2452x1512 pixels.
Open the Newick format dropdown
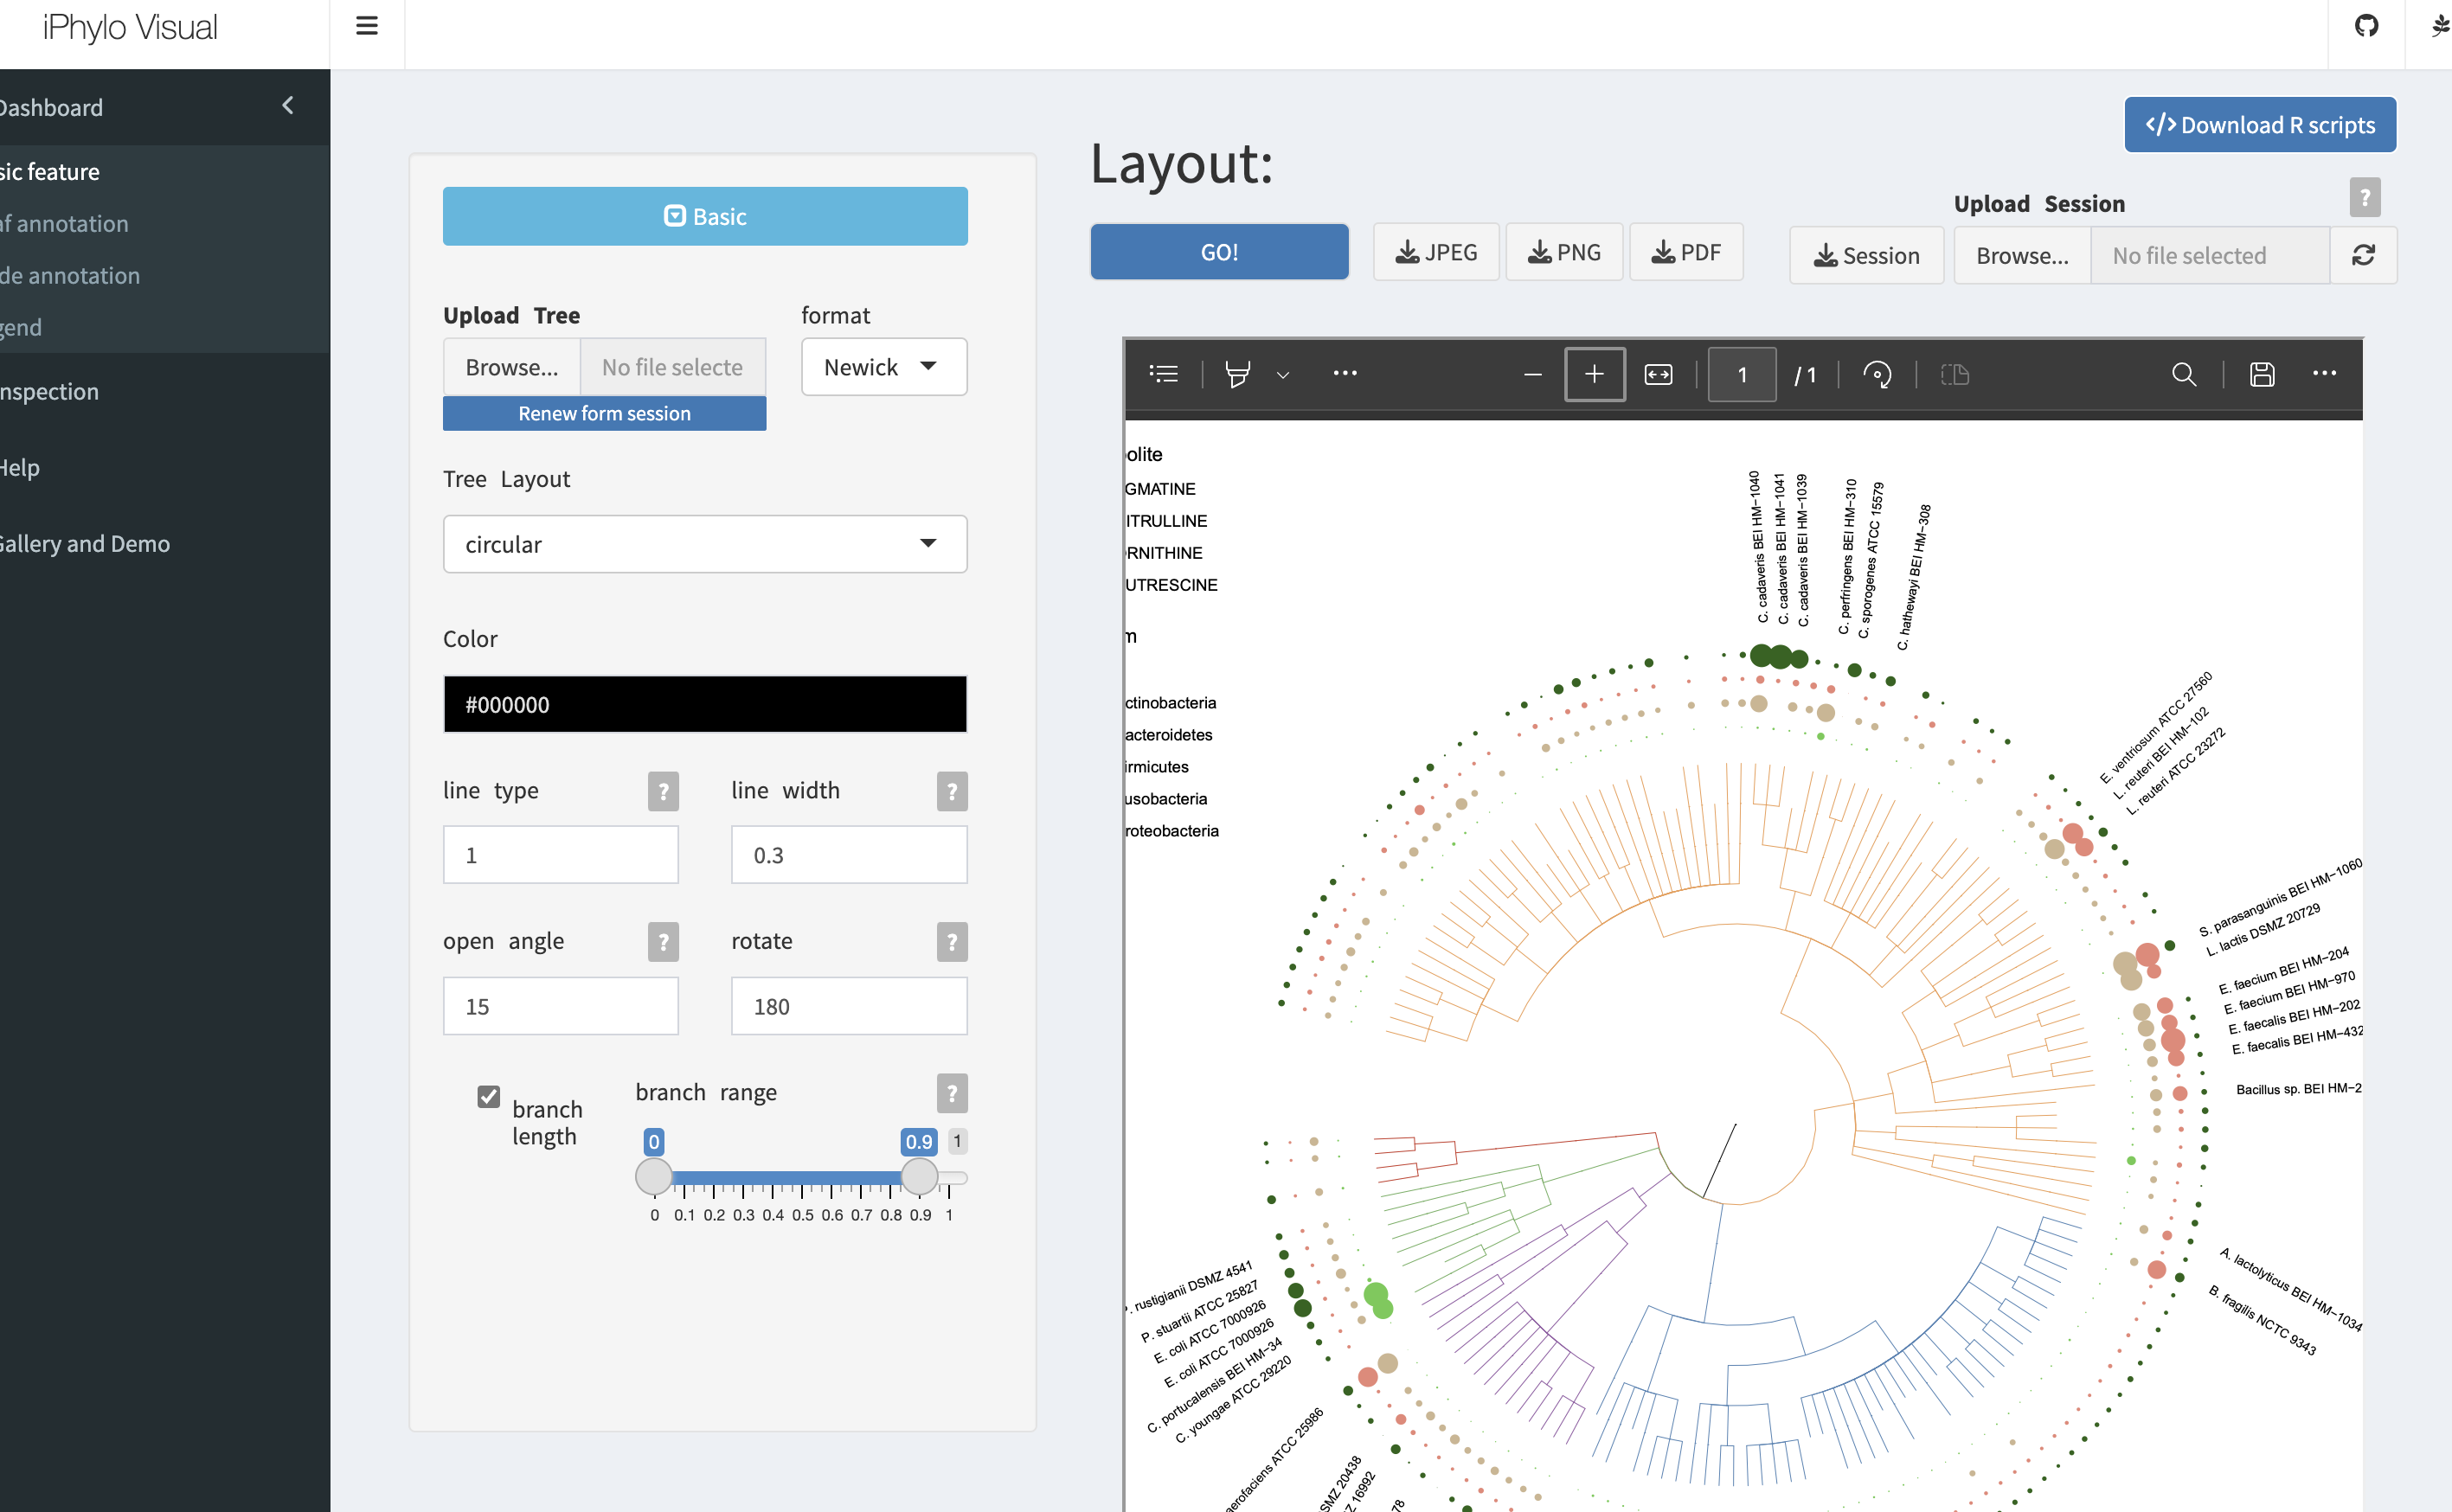(883, 367)
